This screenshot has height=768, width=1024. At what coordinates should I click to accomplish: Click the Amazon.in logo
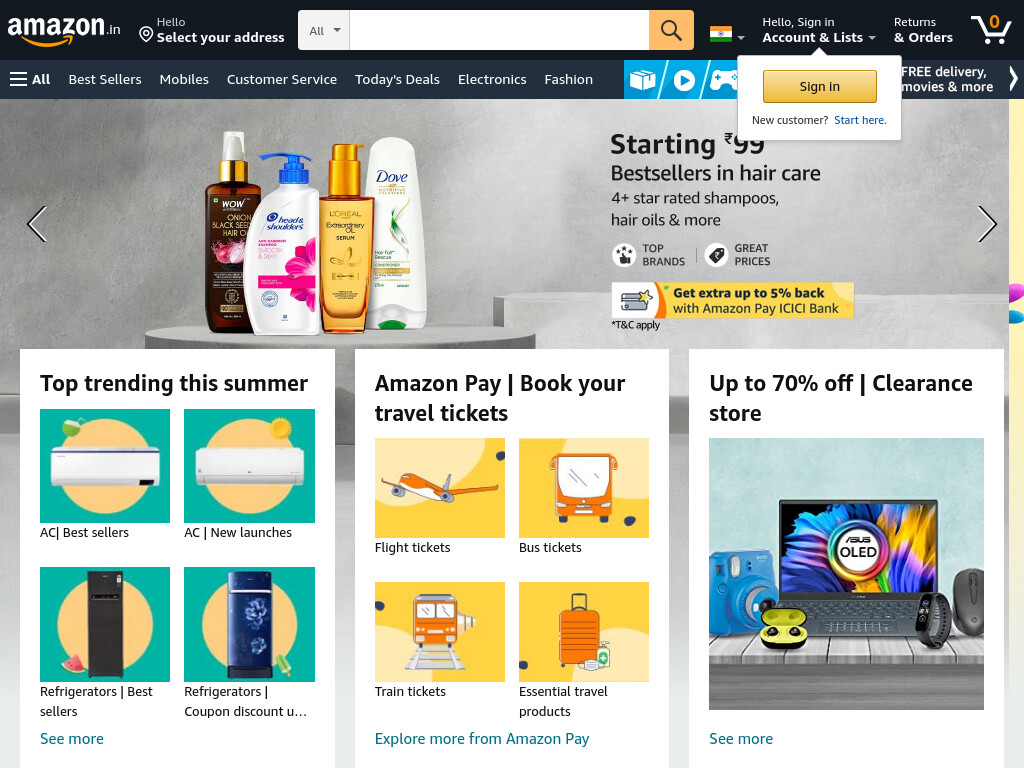(63, 30)
